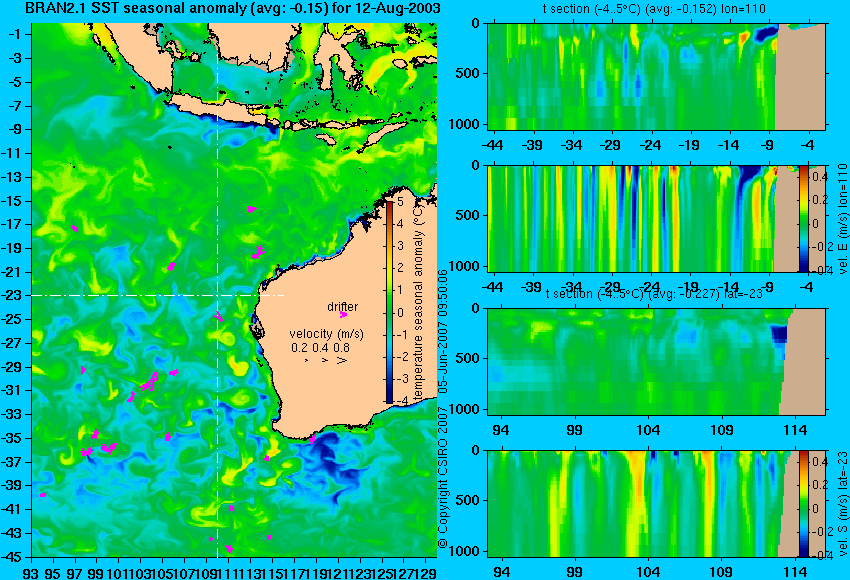Click the horizontal dashed lat=-23 section line on map

tap(157, 295)
